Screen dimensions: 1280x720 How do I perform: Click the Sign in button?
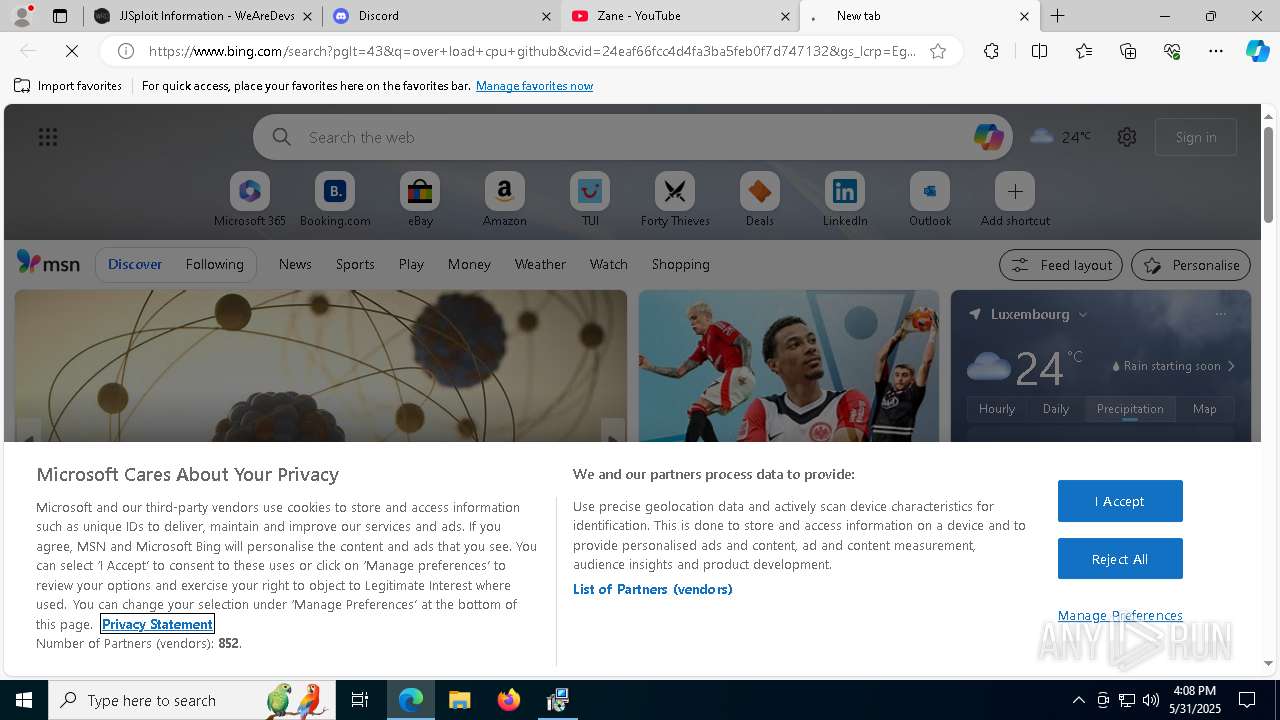[x=1196, y=137]
